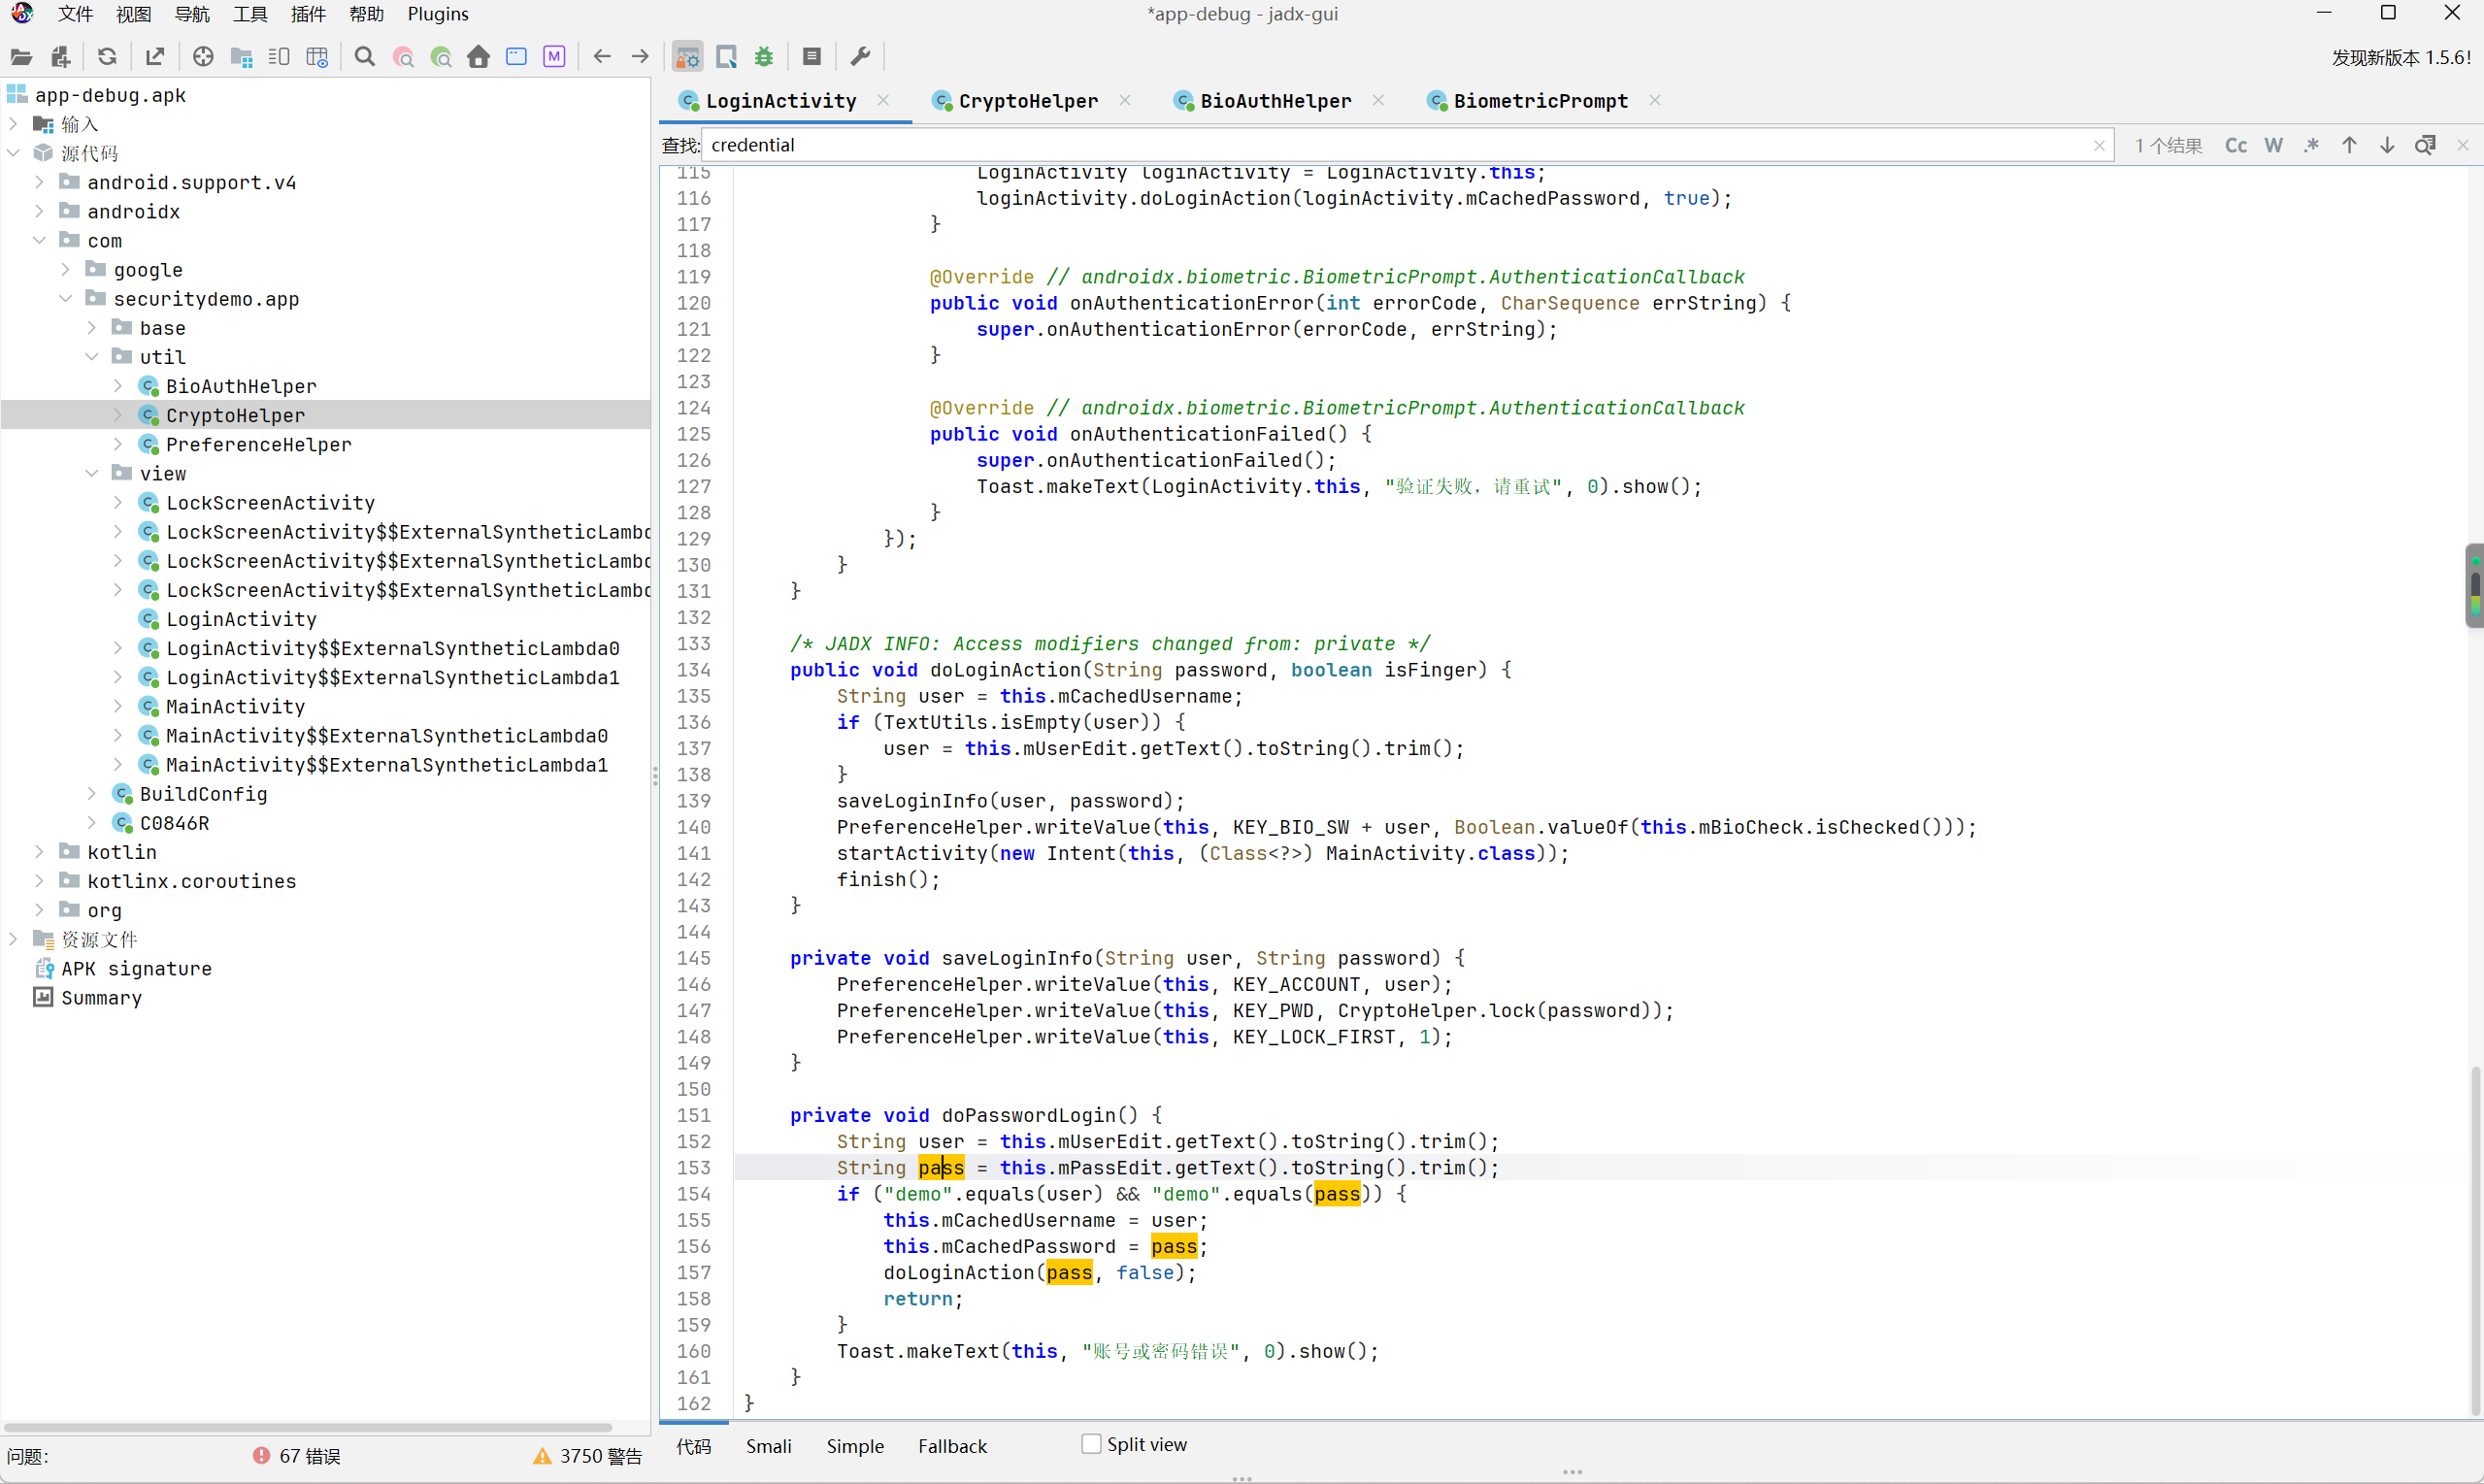Reload files with the refresh icon
The height and width of the screenshot is (1484, 2484).
[x=107, y=57]
